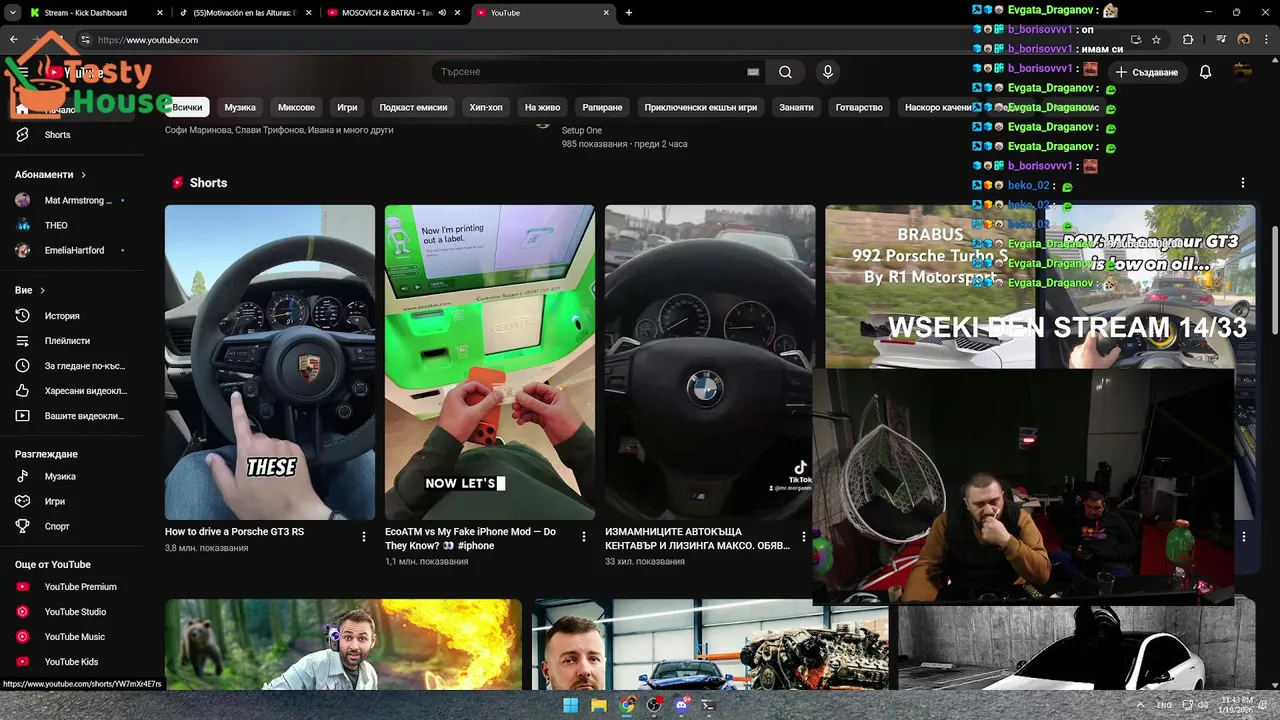
Task: Select the Всички filter chip
Action: tap(187, 107)
